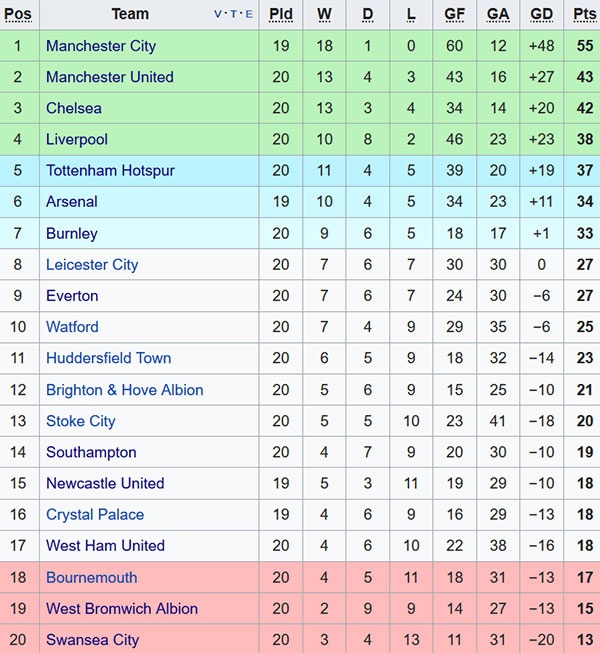The image size is (600, 653).
Task: Click the Swansea City team link
Action: coord(92,640)
